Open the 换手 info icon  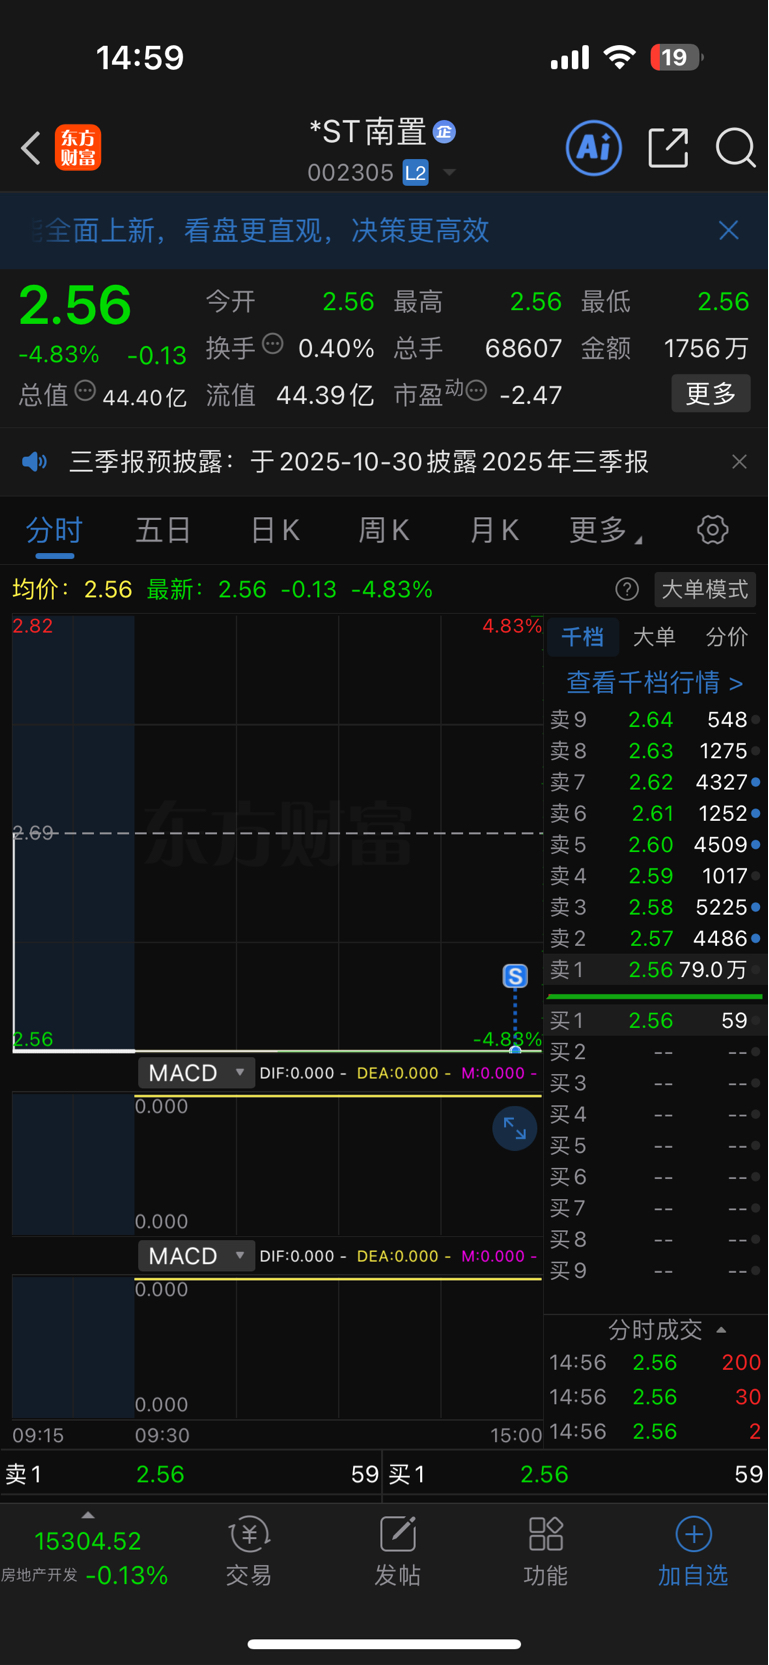pyautogui.click(x=272, y=345)
